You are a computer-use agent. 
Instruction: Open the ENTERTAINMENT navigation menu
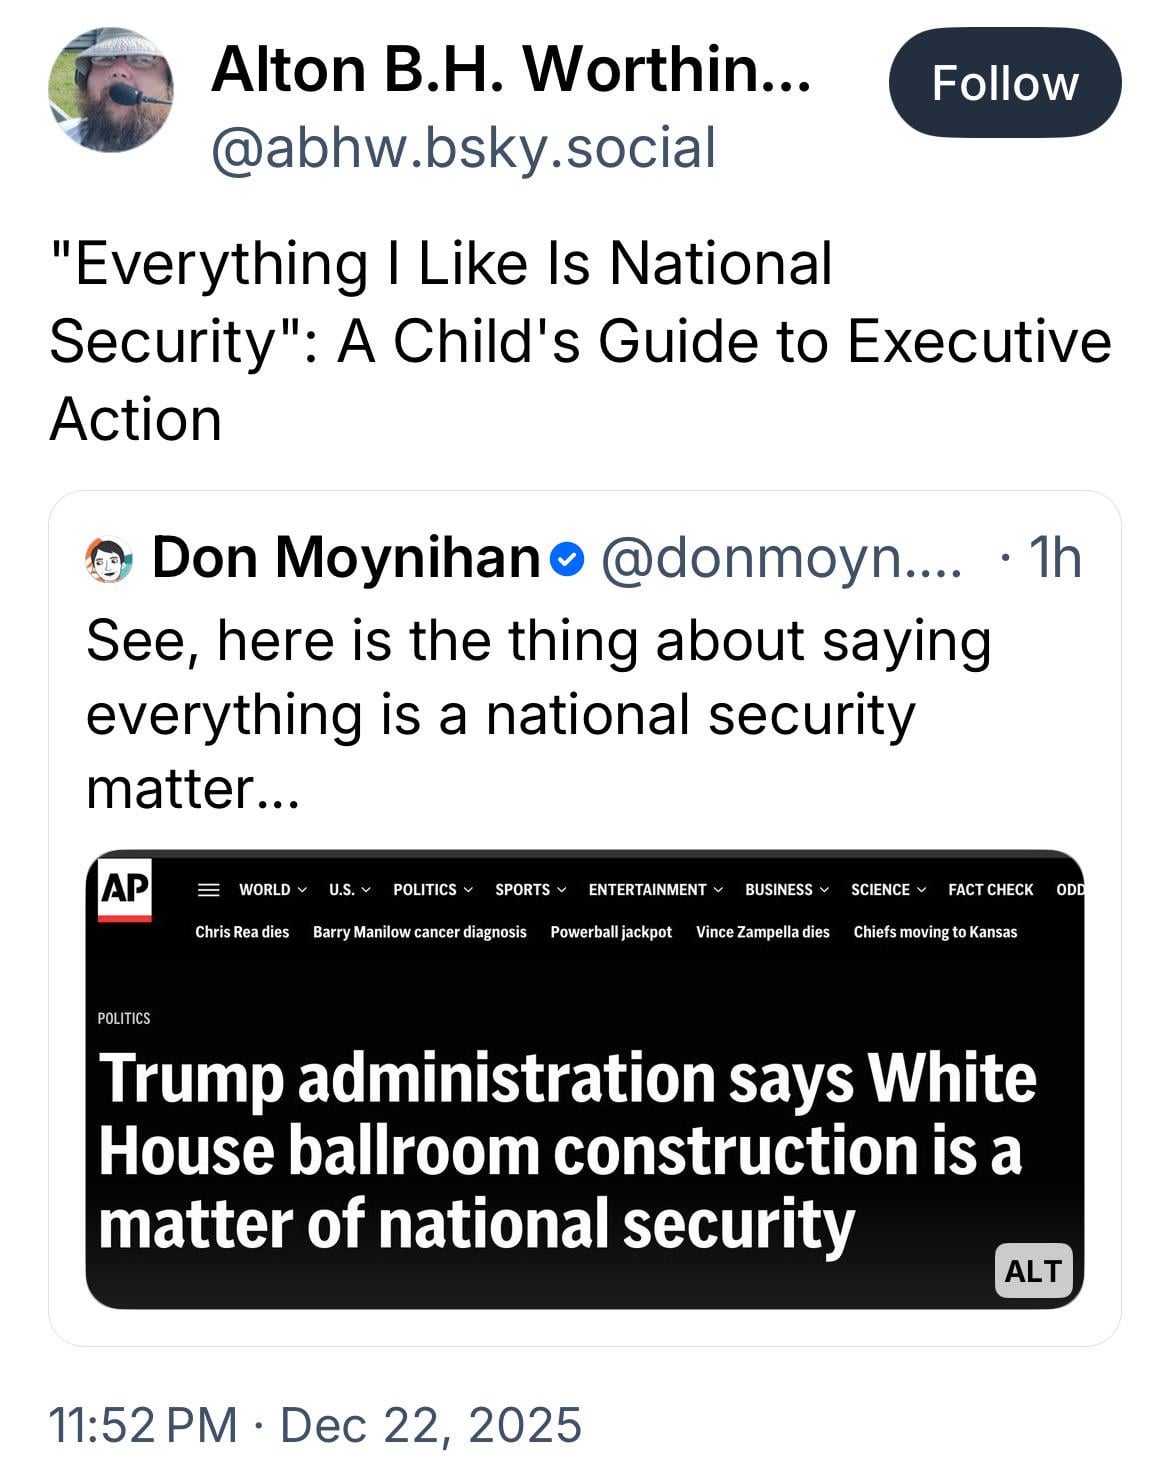pos(655,889)
